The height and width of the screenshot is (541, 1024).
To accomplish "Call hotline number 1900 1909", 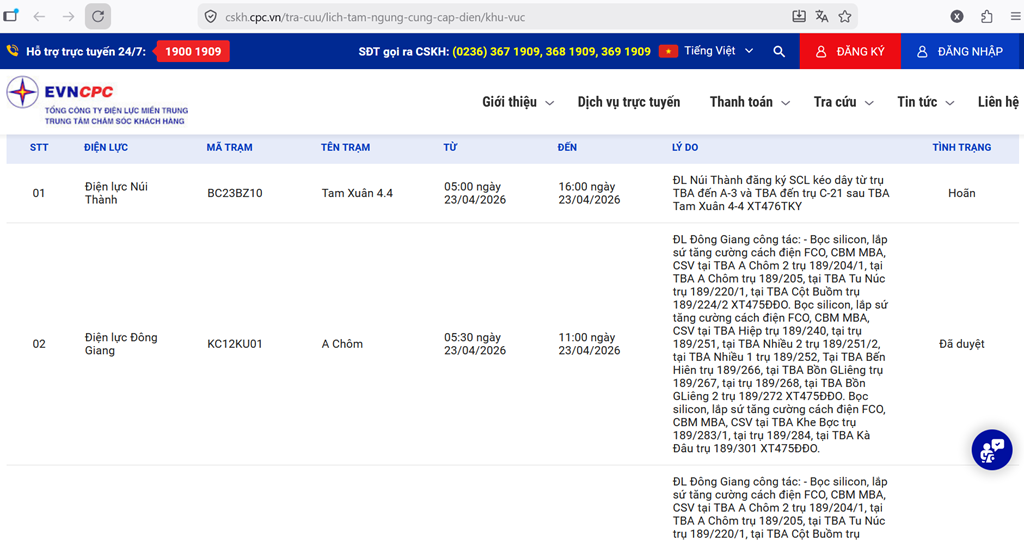I will [x=193, y=51].
